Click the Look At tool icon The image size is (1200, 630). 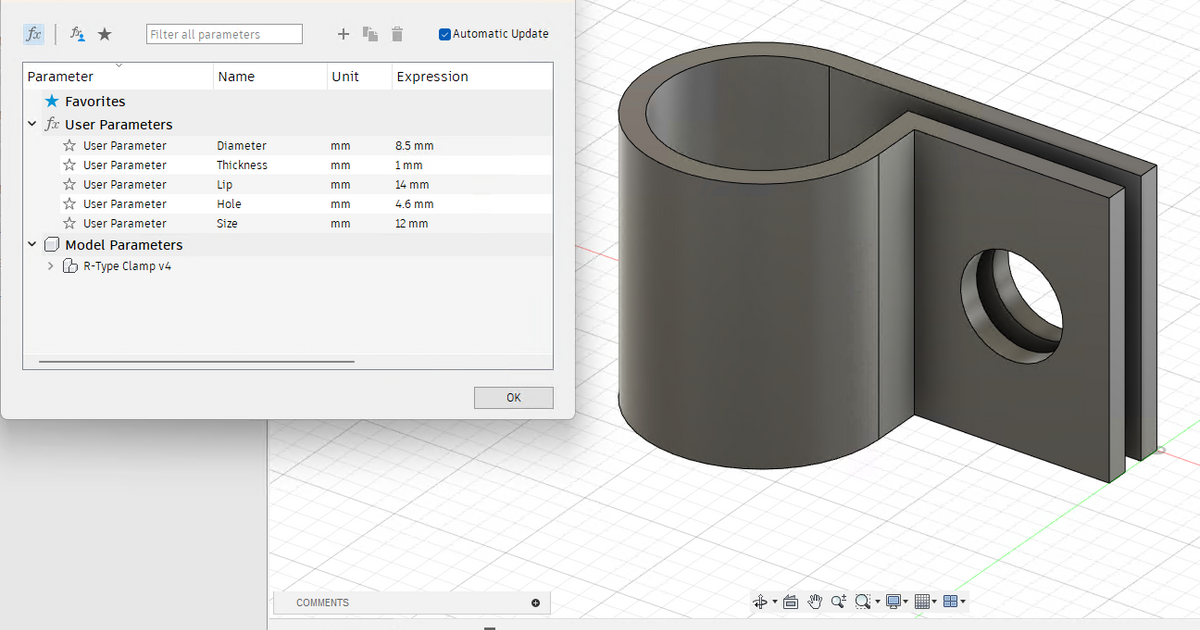791,601
